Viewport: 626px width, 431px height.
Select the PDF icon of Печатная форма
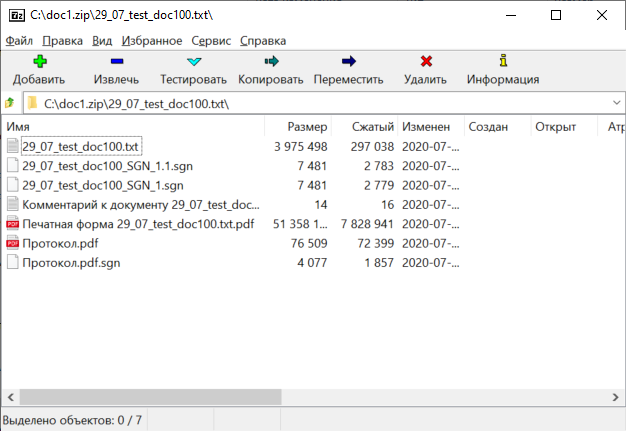coord(13,223)
